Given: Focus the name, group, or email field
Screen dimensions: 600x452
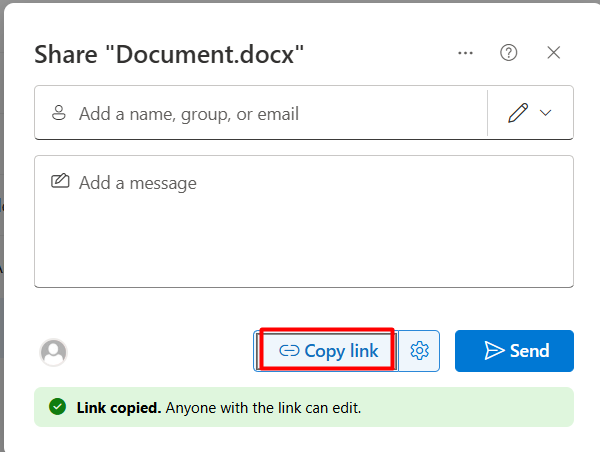Looking at the screenshot, I should (270, 114).
